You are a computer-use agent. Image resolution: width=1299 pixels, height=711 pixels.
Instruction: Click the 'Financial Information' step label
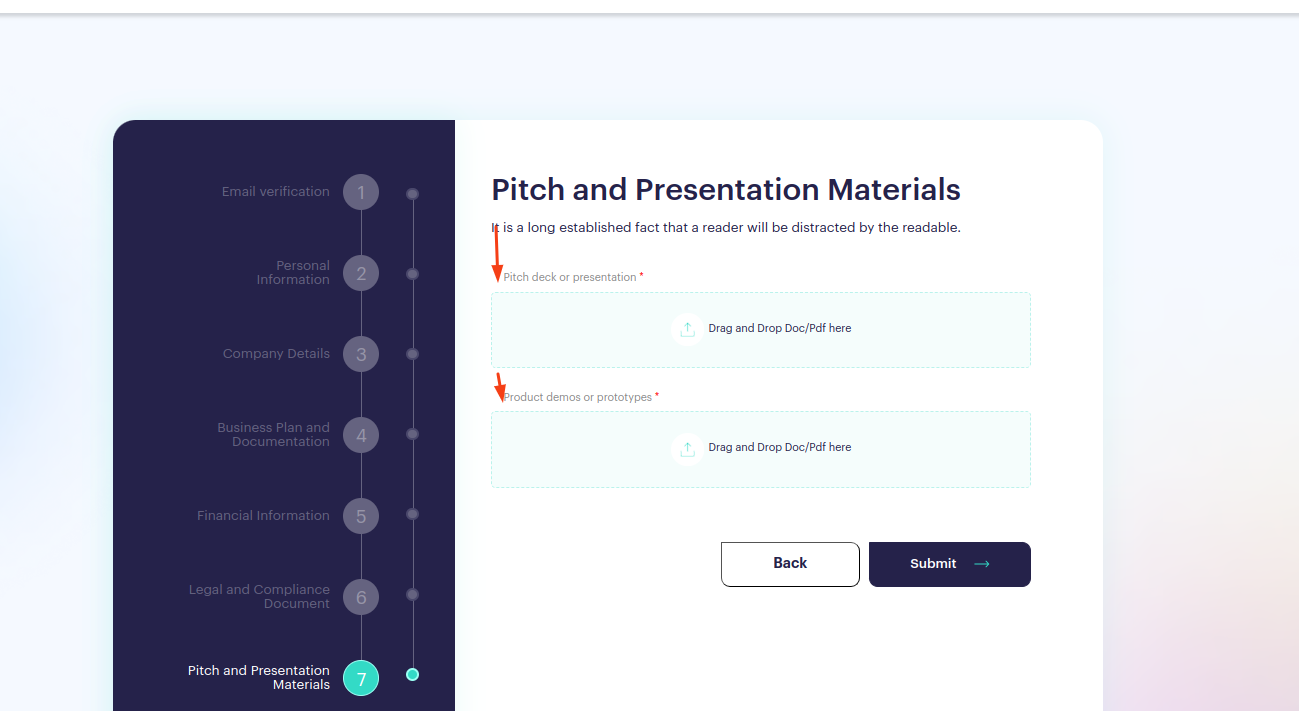[x=263, y=516]
